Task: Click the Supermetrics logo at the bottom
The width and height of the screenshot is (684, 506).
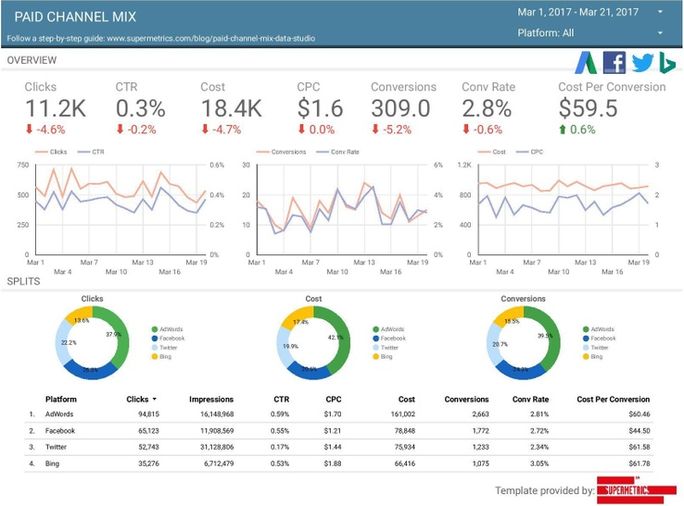Action: [x=636, y=491]
